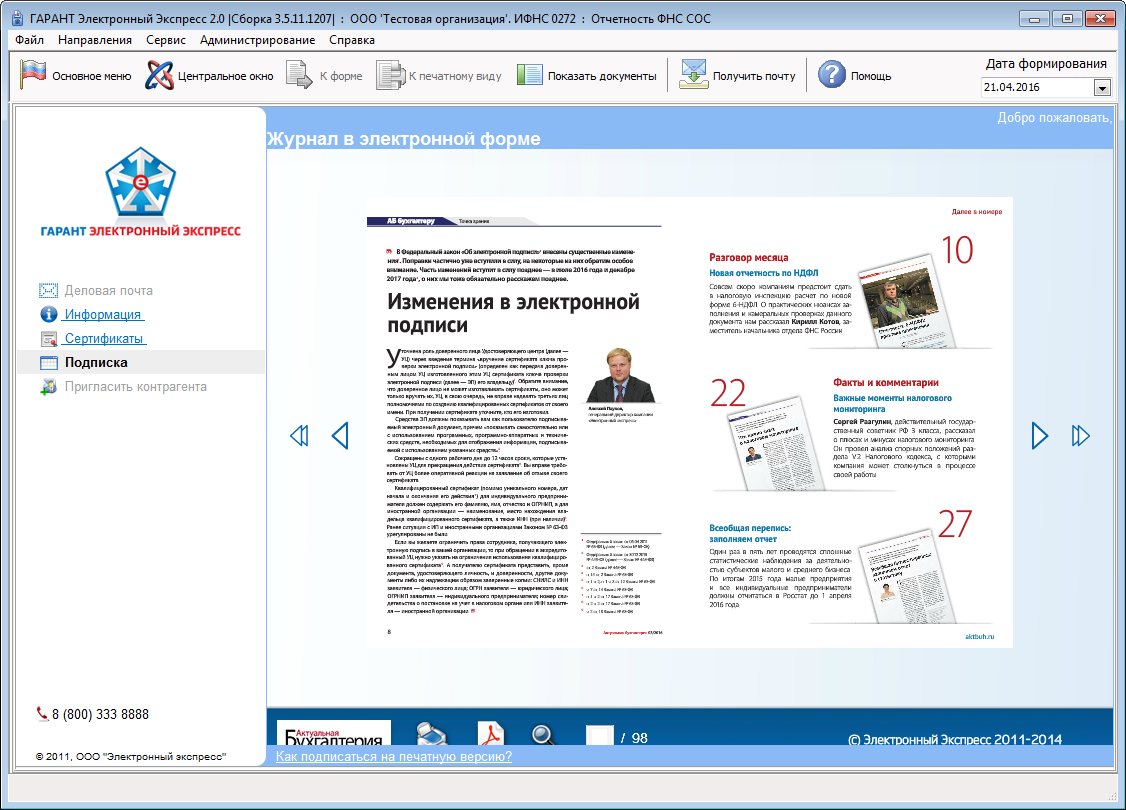Click the Добро пожаловать greeting text
Screen dimensions: 1126x810
click(x=1054, y=118)
